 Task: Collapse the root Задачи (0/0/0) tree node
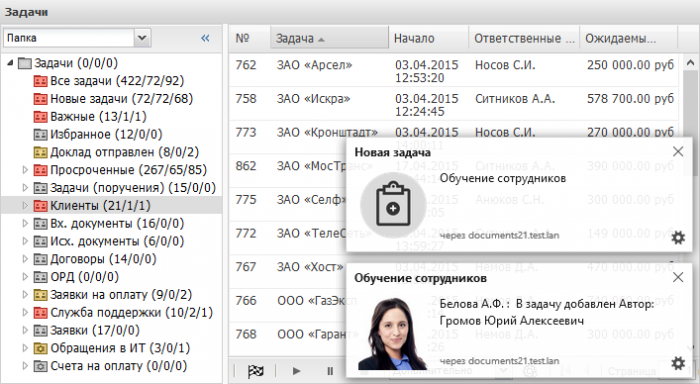10,63
